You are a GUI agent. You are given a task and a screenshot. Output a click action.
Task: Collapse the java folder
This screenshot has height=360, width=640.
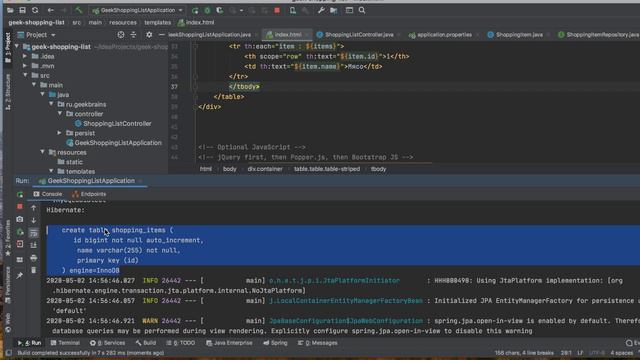(42, 95)
